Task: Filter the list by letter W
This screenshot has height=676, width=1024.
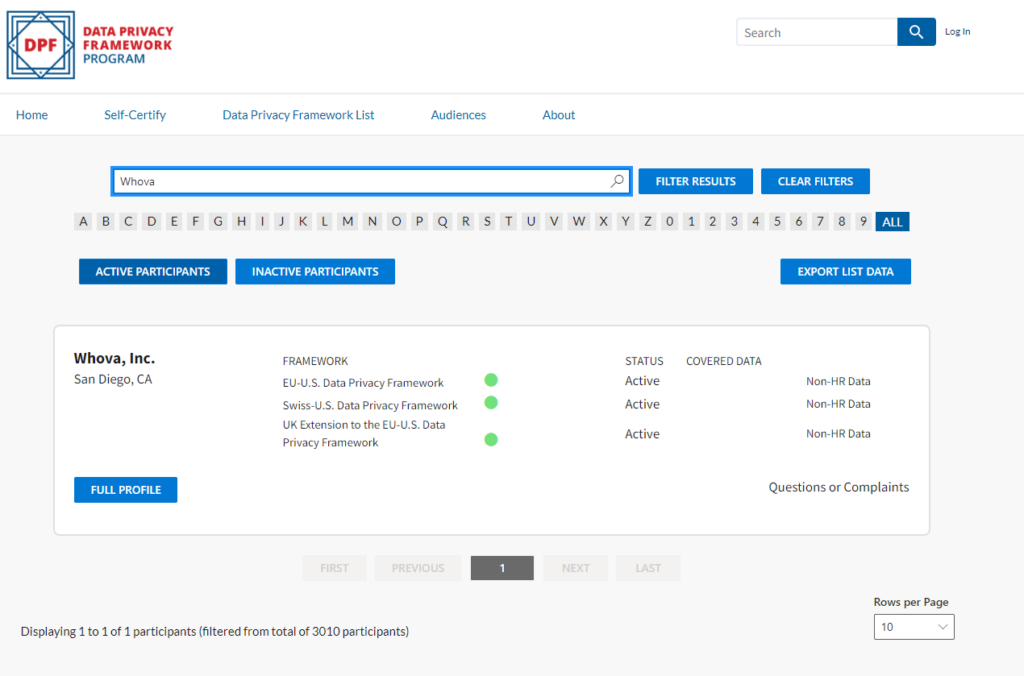Action: (x=579, y=222)
